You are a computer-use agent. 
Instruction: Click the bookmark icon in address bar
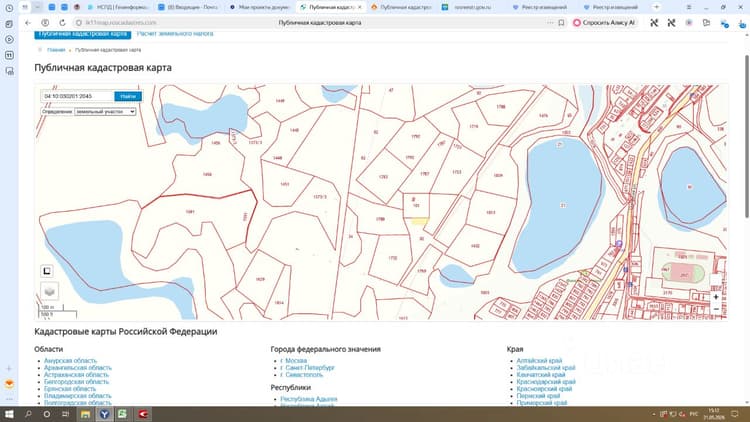click(561, 22)
